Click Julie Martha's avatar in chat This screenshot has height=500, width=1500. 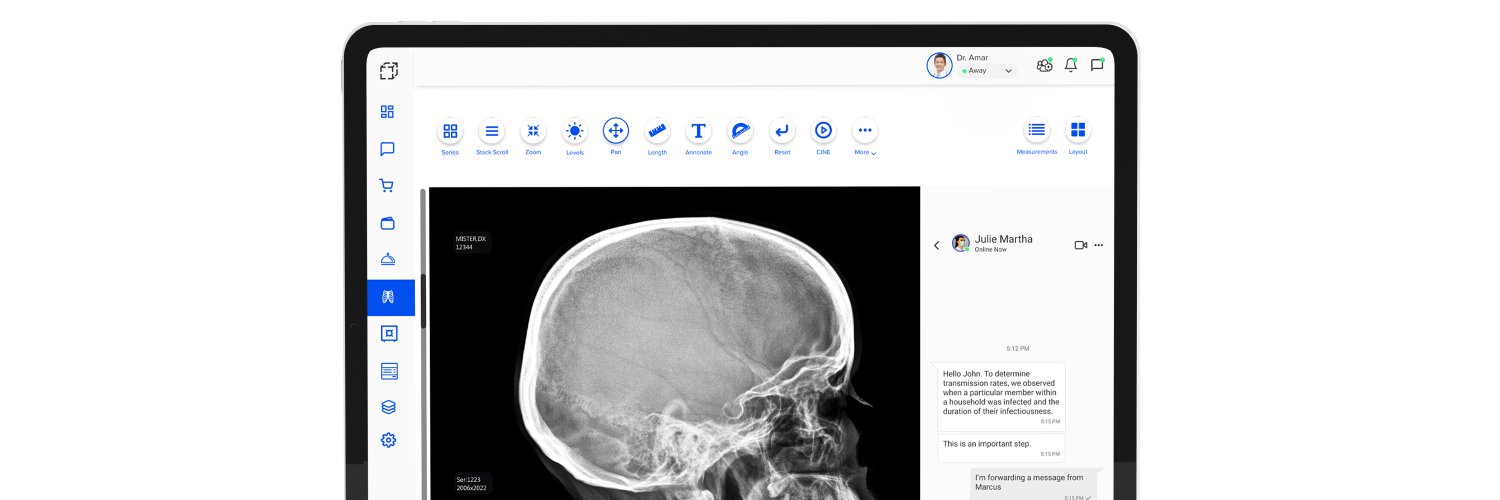click(x=961, y=243)
